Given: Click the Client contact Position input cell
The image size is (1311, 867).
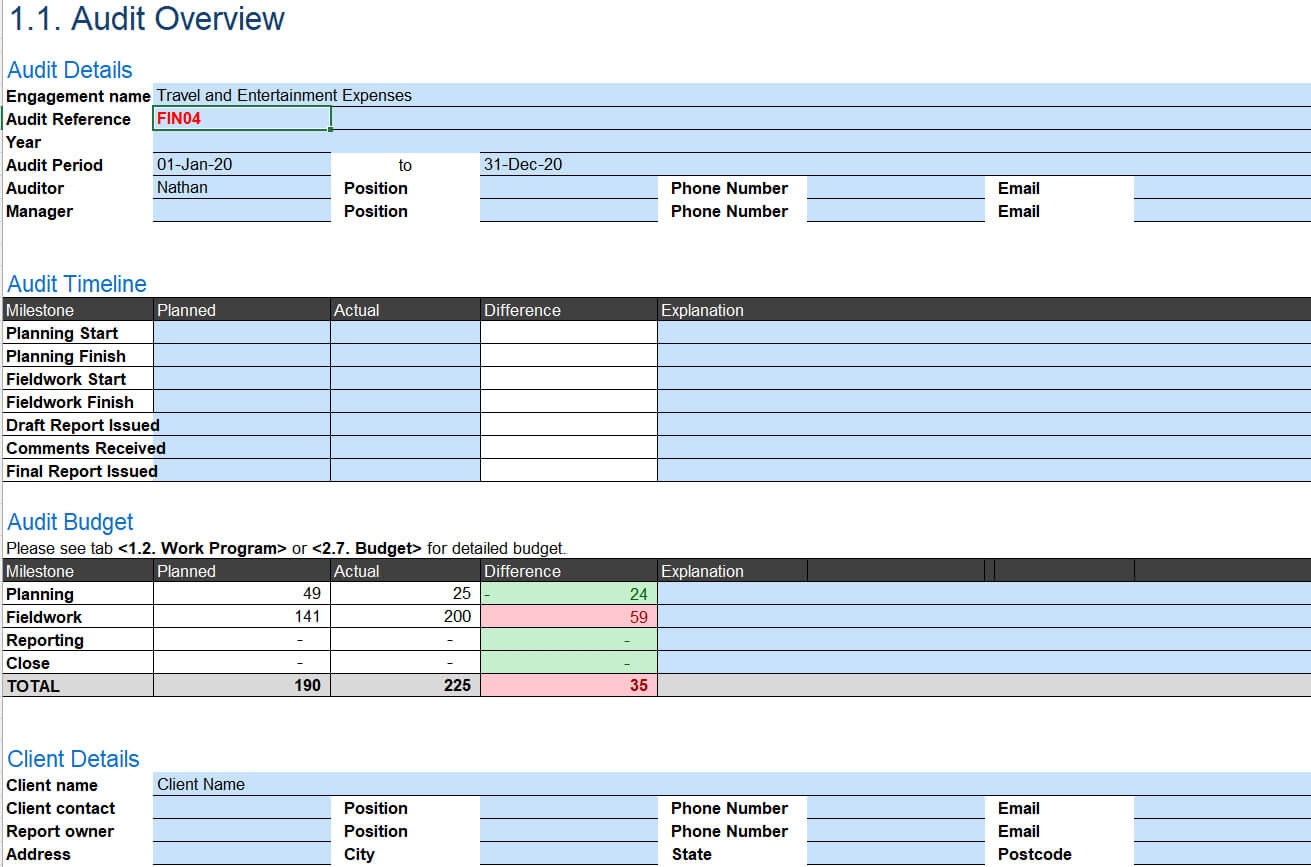Looking at the screenshot, I should 569,808.
